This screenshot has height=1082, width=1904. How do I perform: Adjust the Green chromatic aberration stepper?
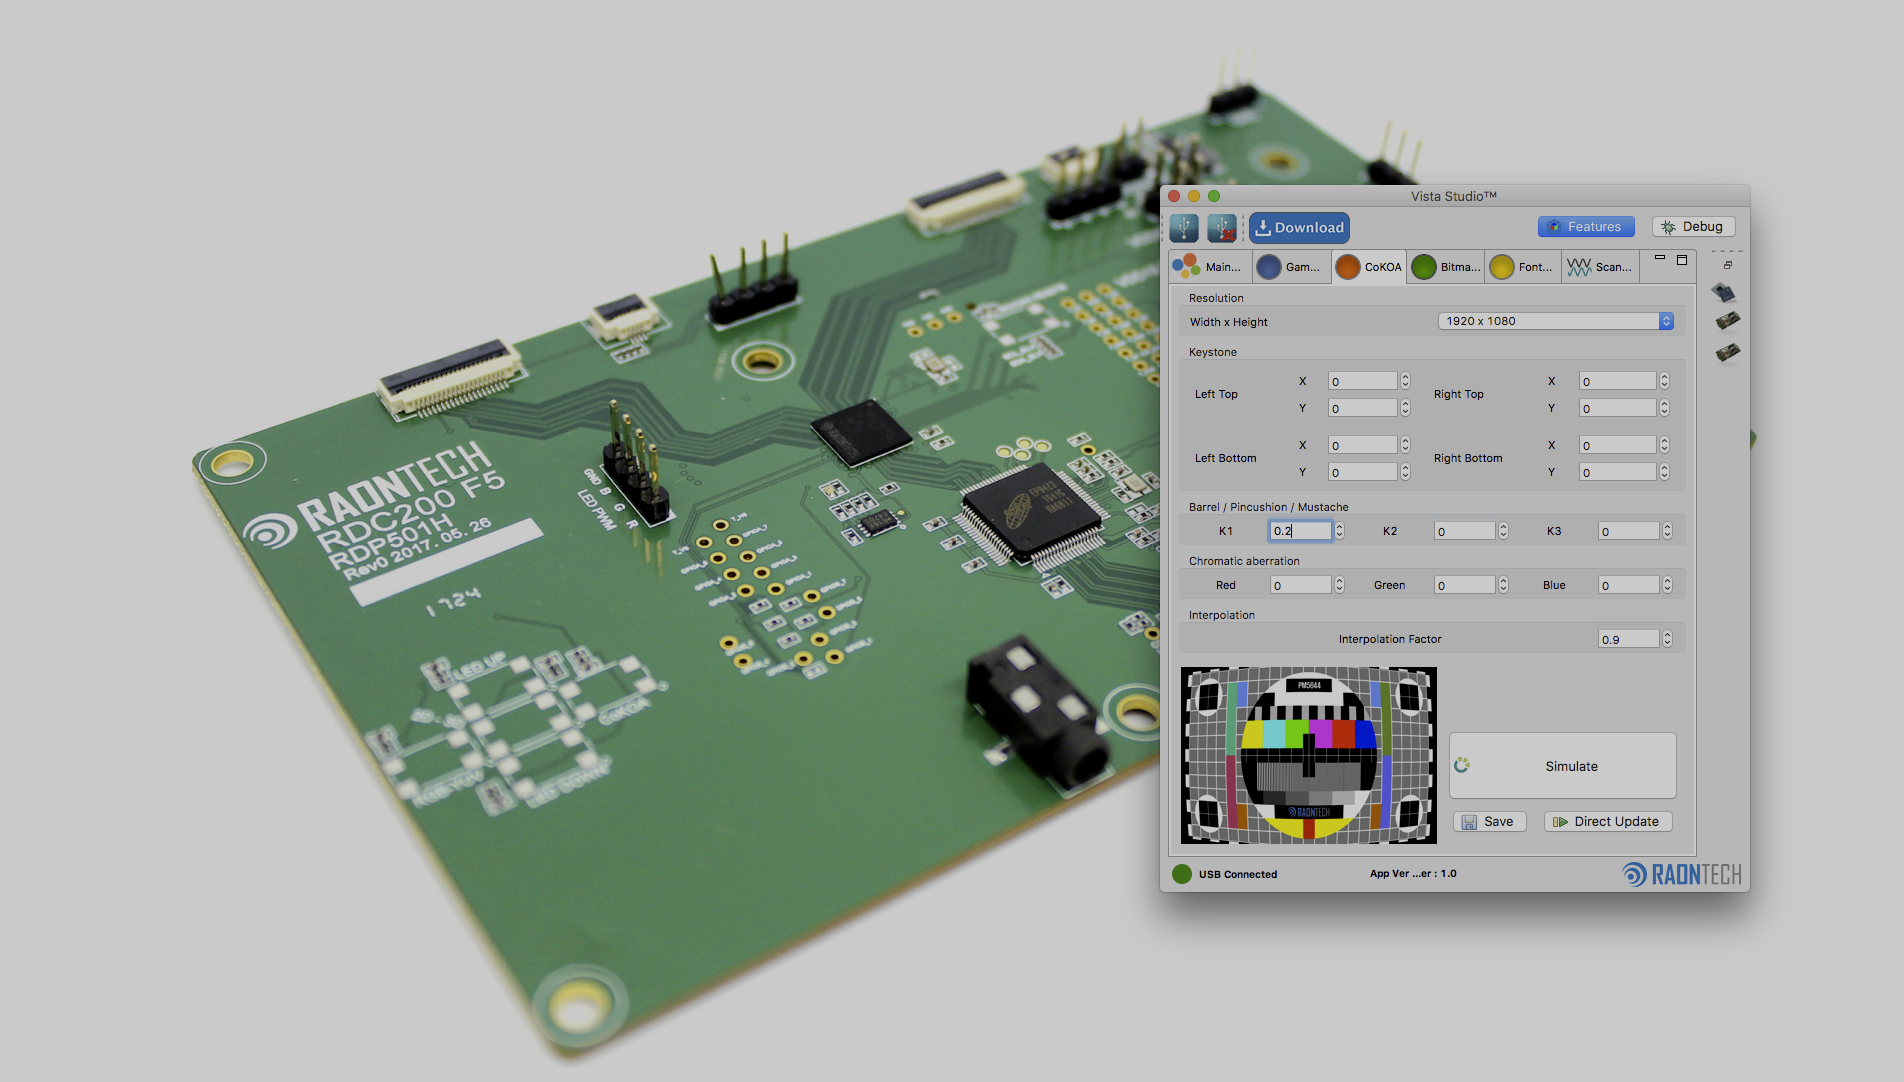pos(1503,585)
